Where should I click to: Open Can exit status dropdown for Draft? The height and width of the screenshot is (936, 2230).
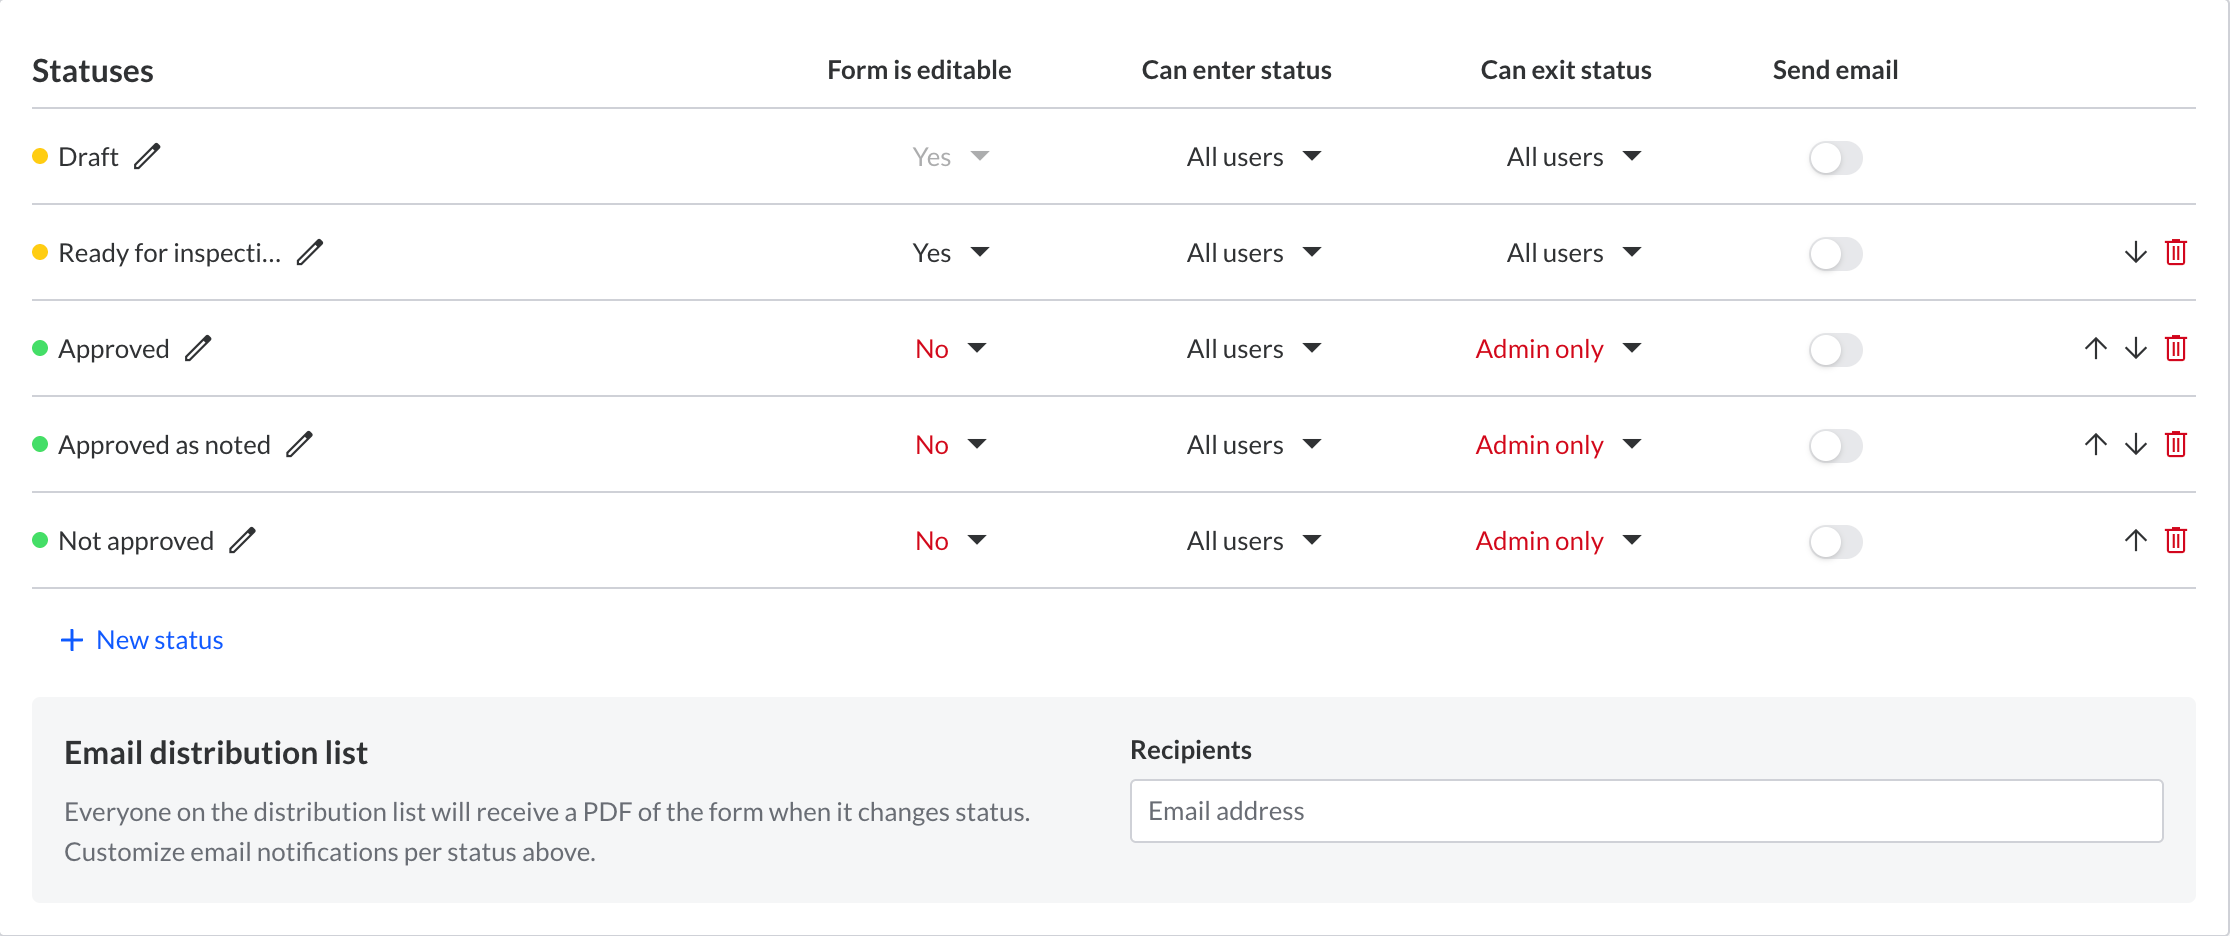click(1574, 157)
